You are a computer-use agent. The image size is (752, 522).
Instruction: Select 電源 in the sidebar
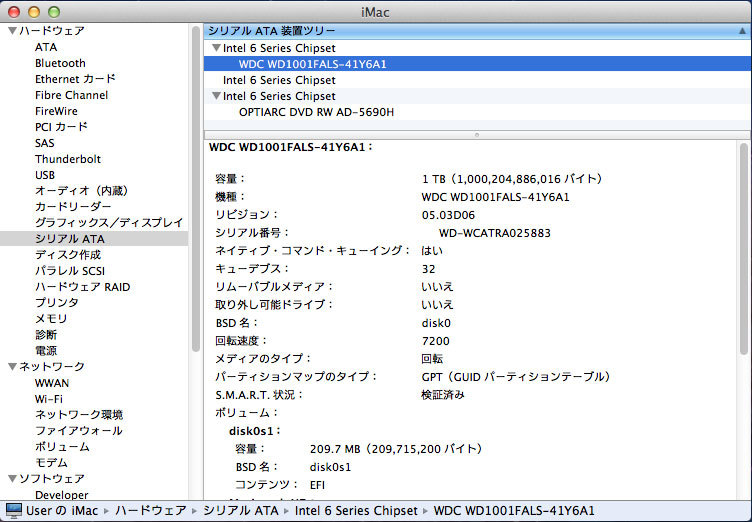[x=46, y=351]
